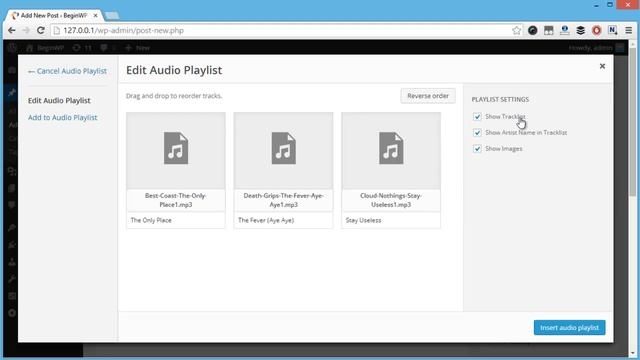Go back with browser back arrow
Viewport: 640px width, 360px height.
pos(12,31)
